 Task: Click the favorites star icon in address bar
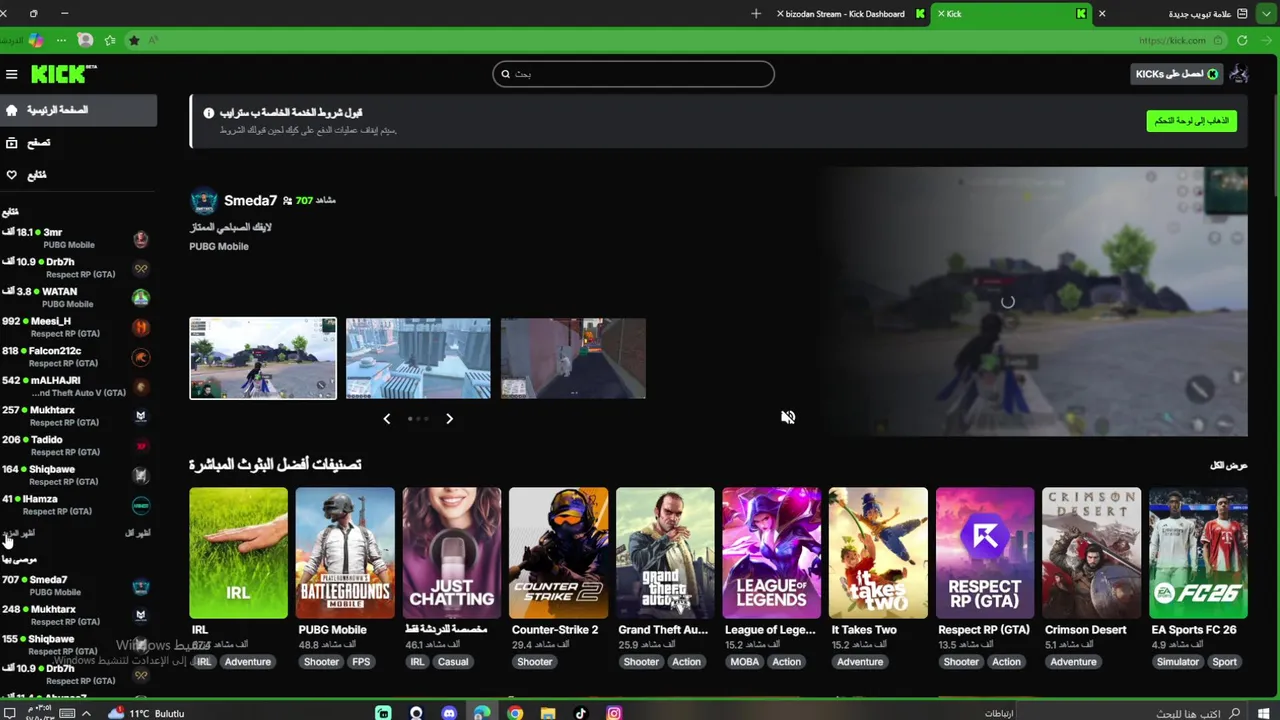coord(133,41)
